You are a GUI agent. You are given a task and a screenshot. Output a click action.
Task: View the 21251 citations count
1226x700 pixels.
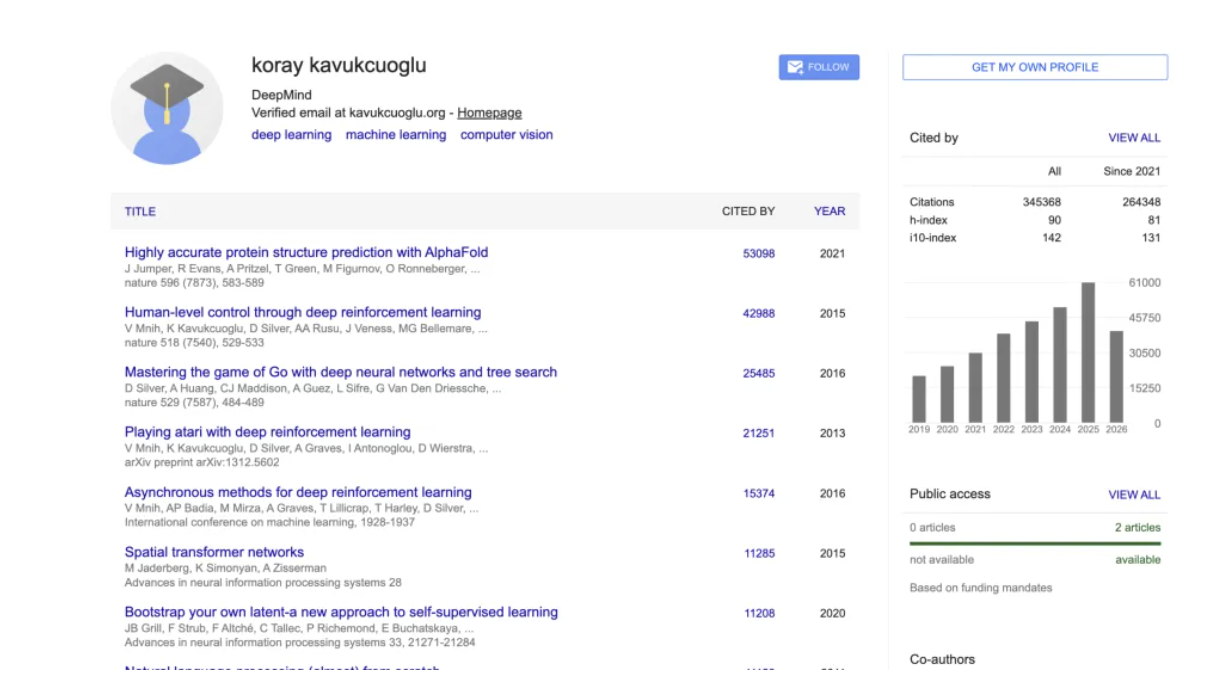point(759,434)
